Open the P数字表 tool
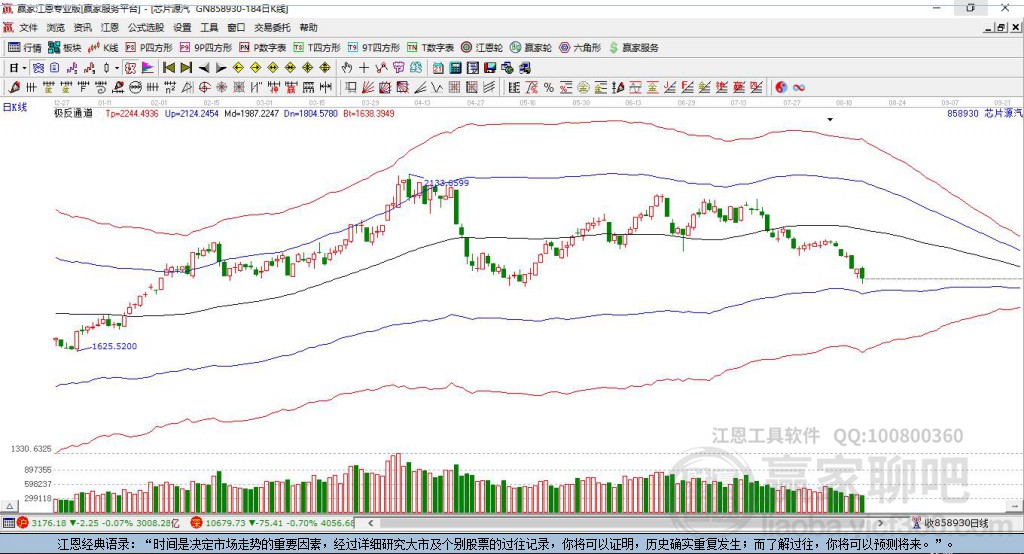The width and height of the screenshot is (1024, 554). (263, 48)
